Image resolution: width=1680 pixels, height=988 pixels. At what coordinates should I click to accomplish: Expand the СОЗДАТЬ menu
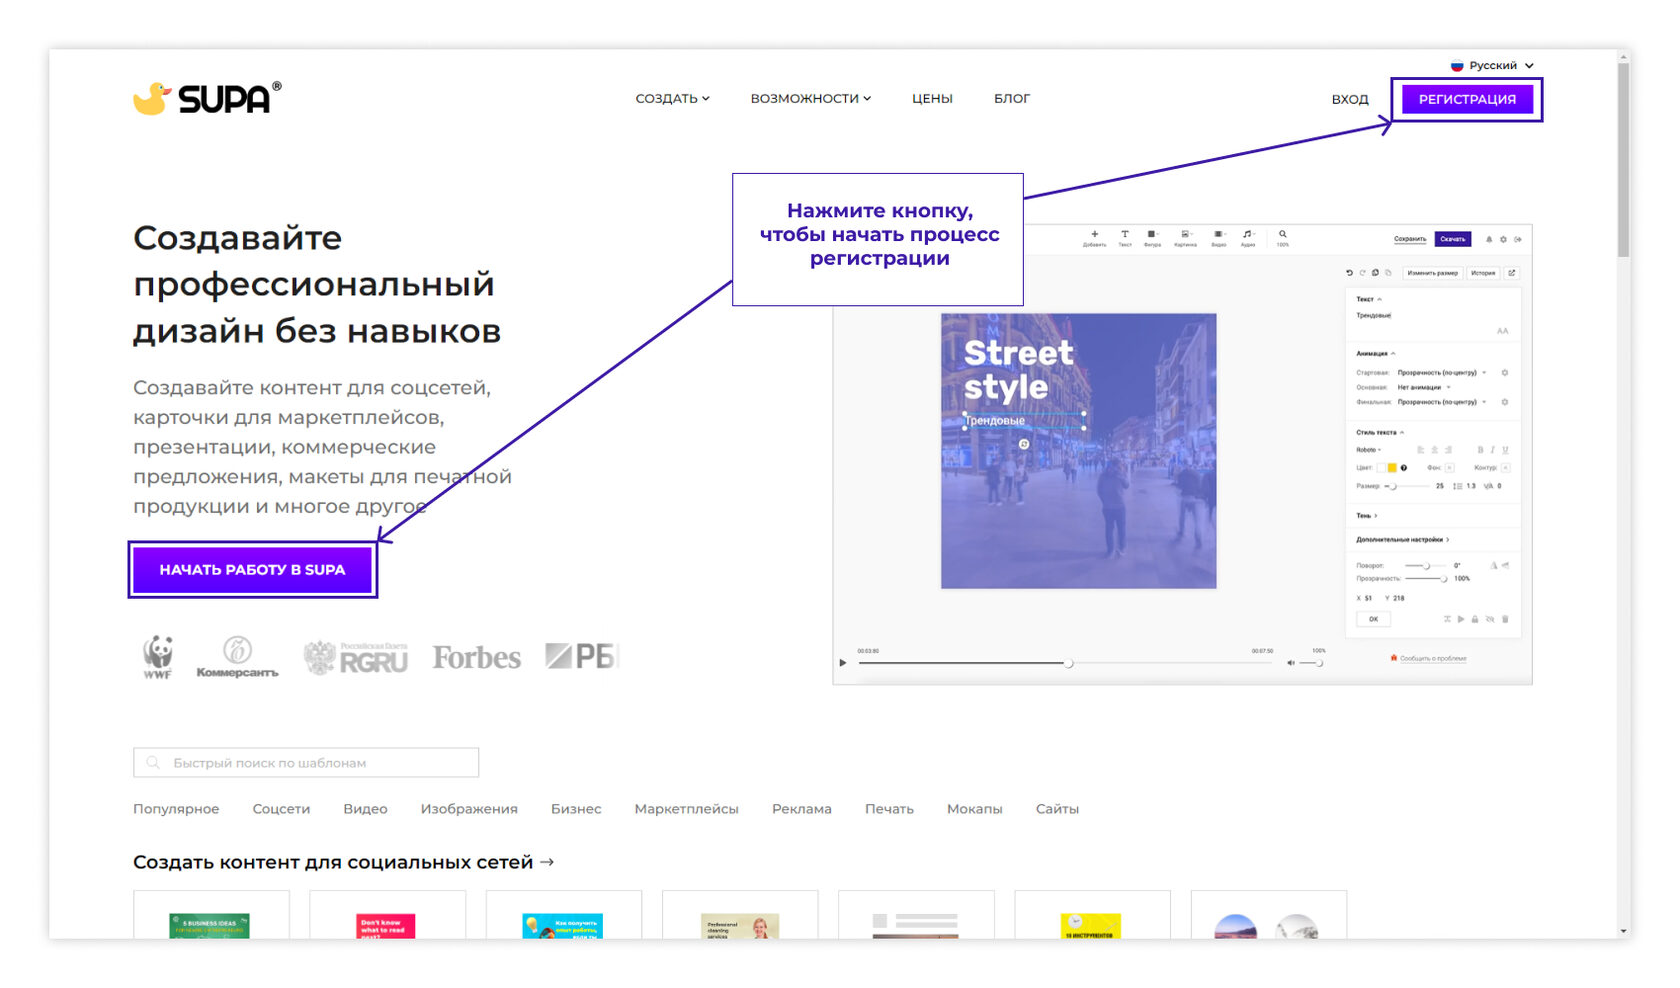tap(672, 98)
